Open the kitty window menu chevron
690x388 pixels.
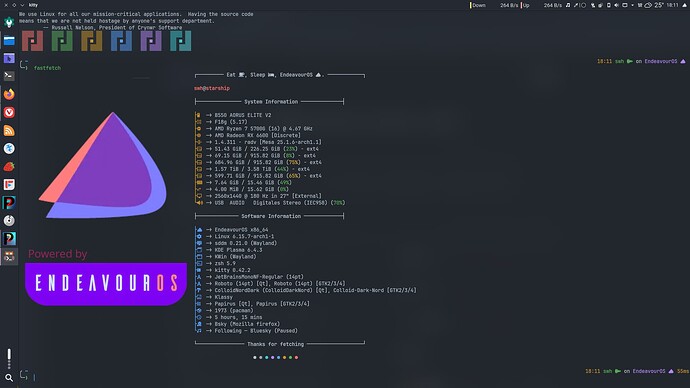[22, 5]
